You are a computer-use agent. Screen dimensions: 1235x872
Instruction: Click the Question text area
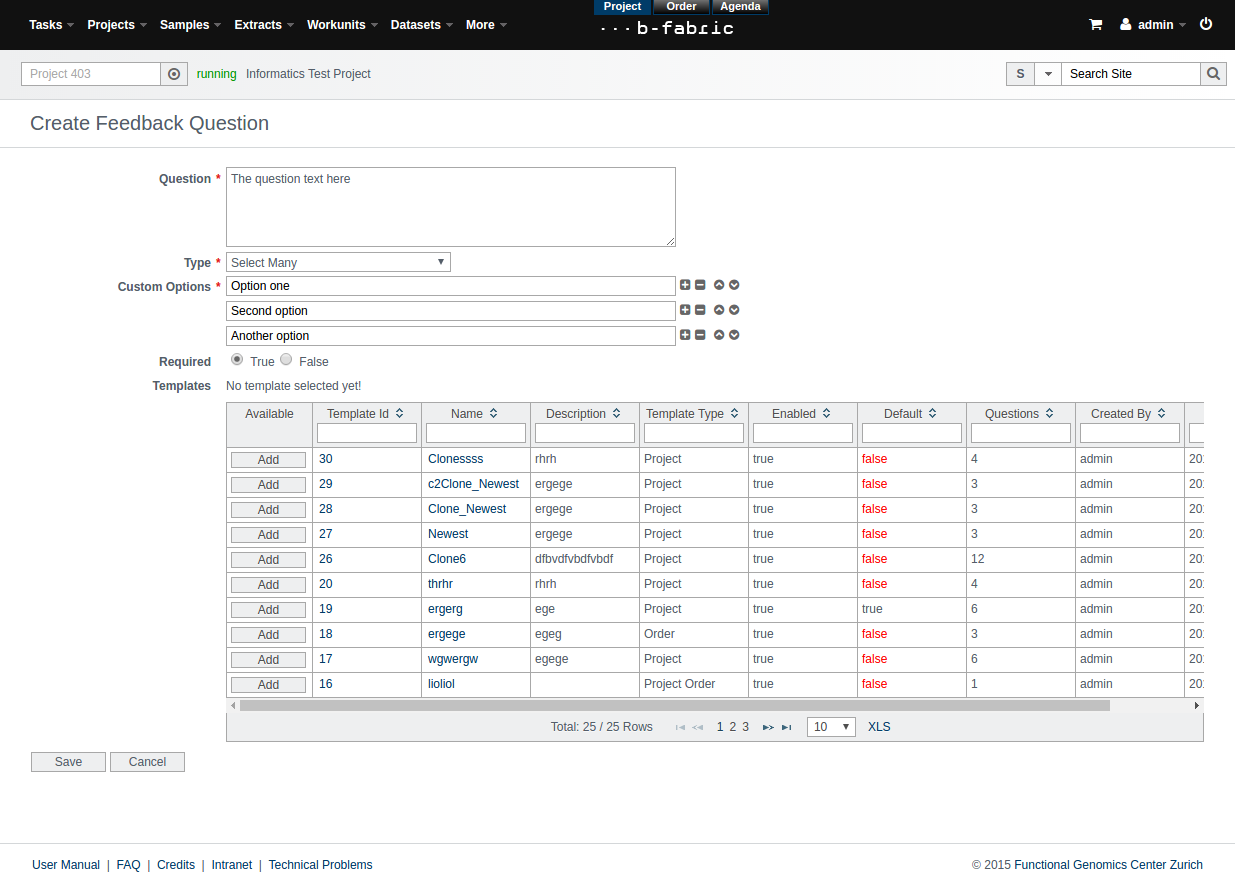[450, 207]
